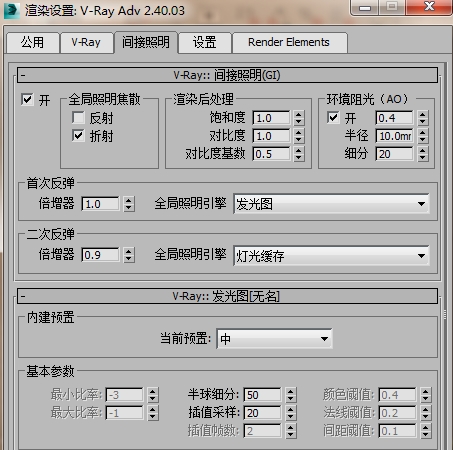Maximize the 渲染设置 window
The image size is (453, 450).
pos(392,7)
